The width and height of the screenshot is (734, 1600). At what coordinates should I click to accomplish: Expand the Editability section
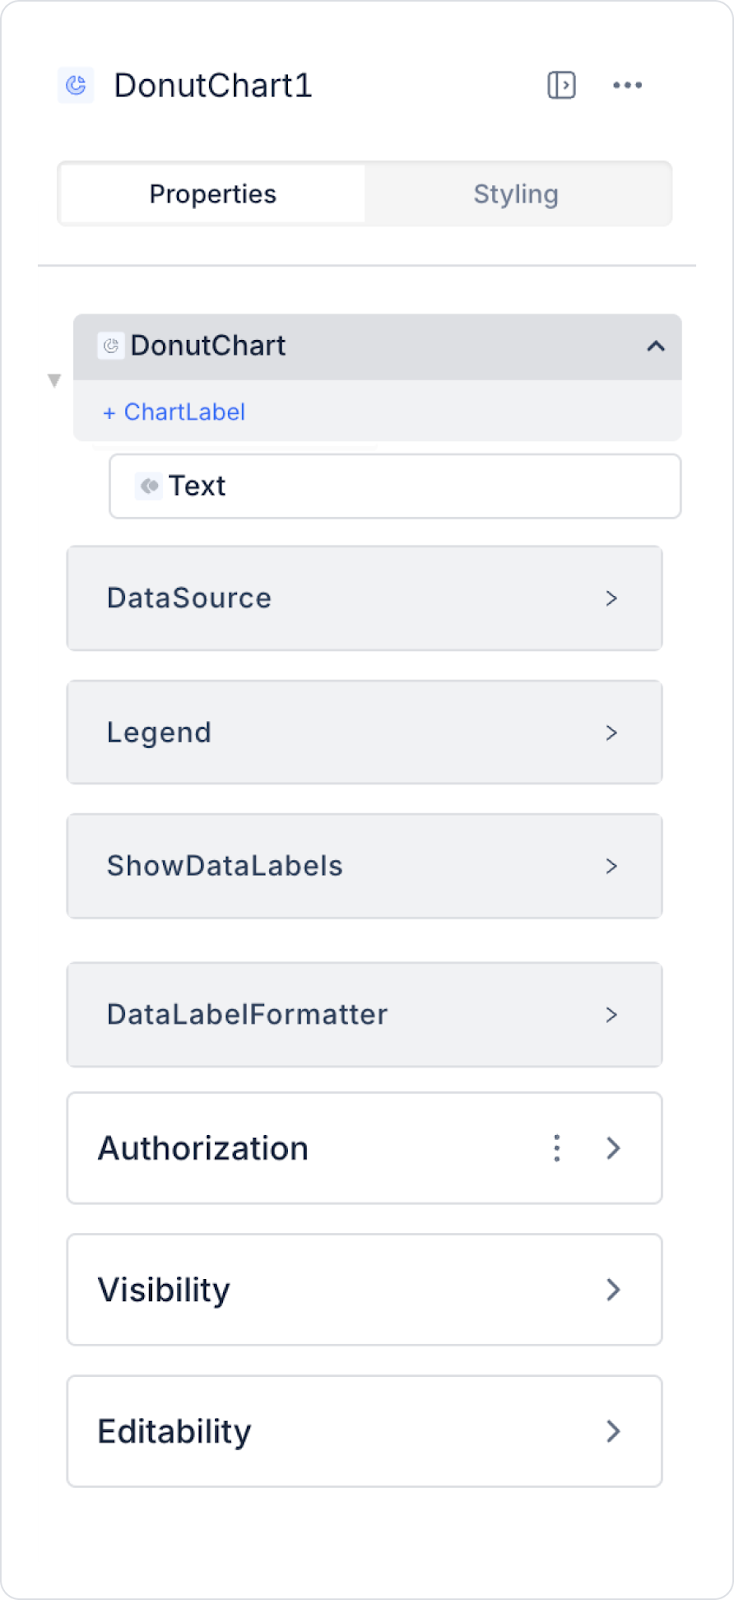tap(613, 1431)
